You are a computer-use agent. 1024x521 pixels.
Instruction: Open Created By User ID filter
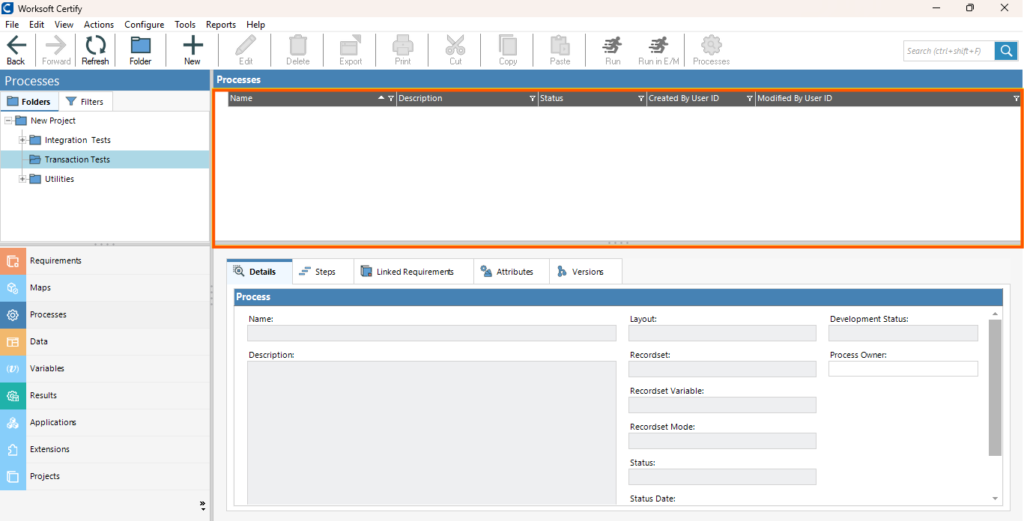[x=750, y=99]
